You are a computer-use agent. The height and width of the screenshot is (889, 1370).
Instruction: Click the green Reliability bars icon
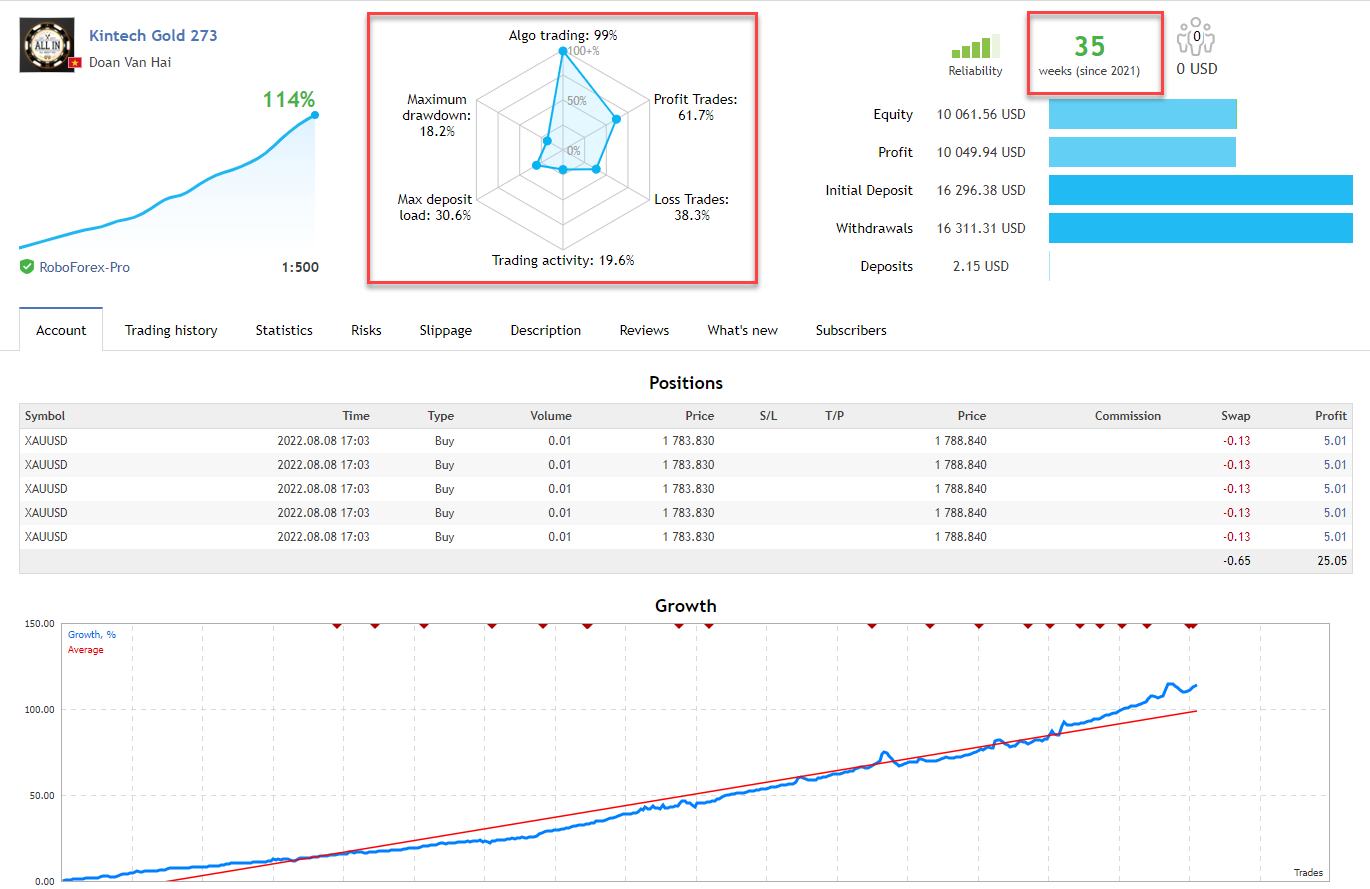click(x=975, y=47)
